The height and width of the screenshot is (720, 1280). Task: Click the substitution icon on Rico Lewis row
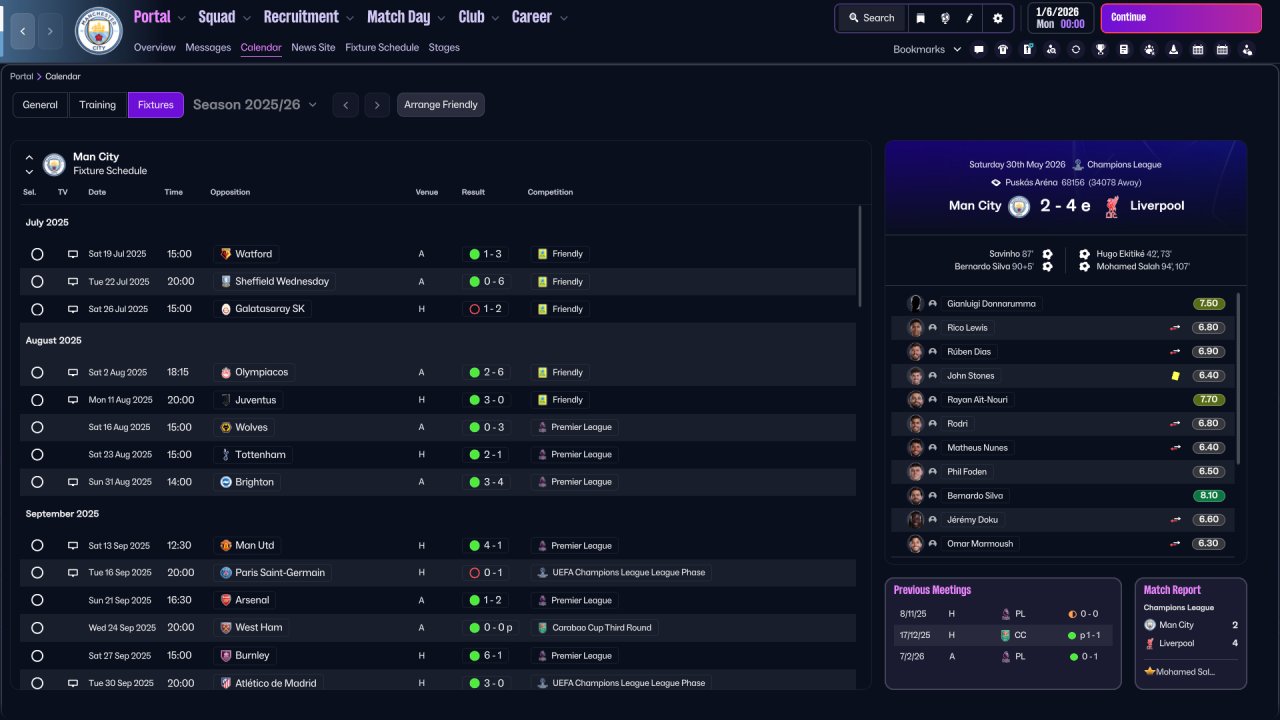[1175, 328]
